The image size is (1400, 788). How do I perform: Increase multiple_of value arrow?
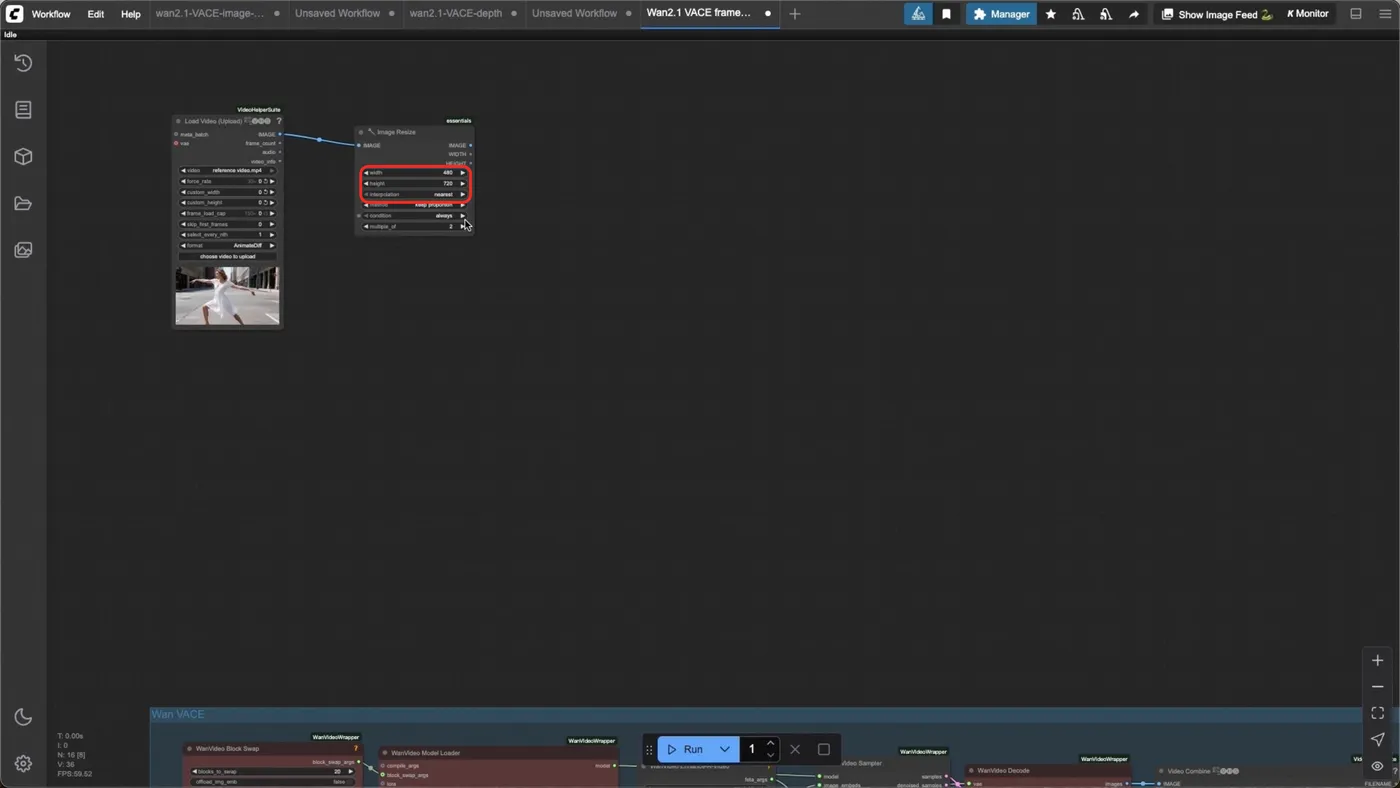[x=463, y=226]
